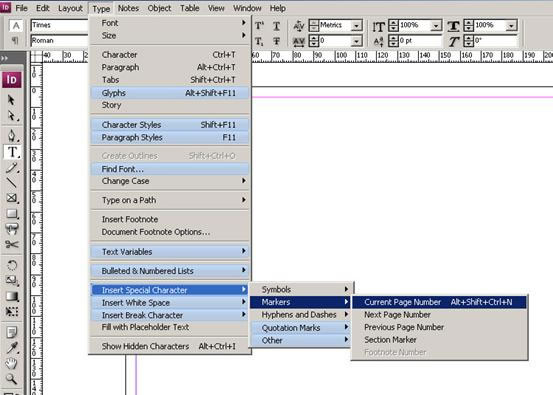Select the Direct Selection tool
This screenshot has height=395, width=553.
(x=11, y=116)
